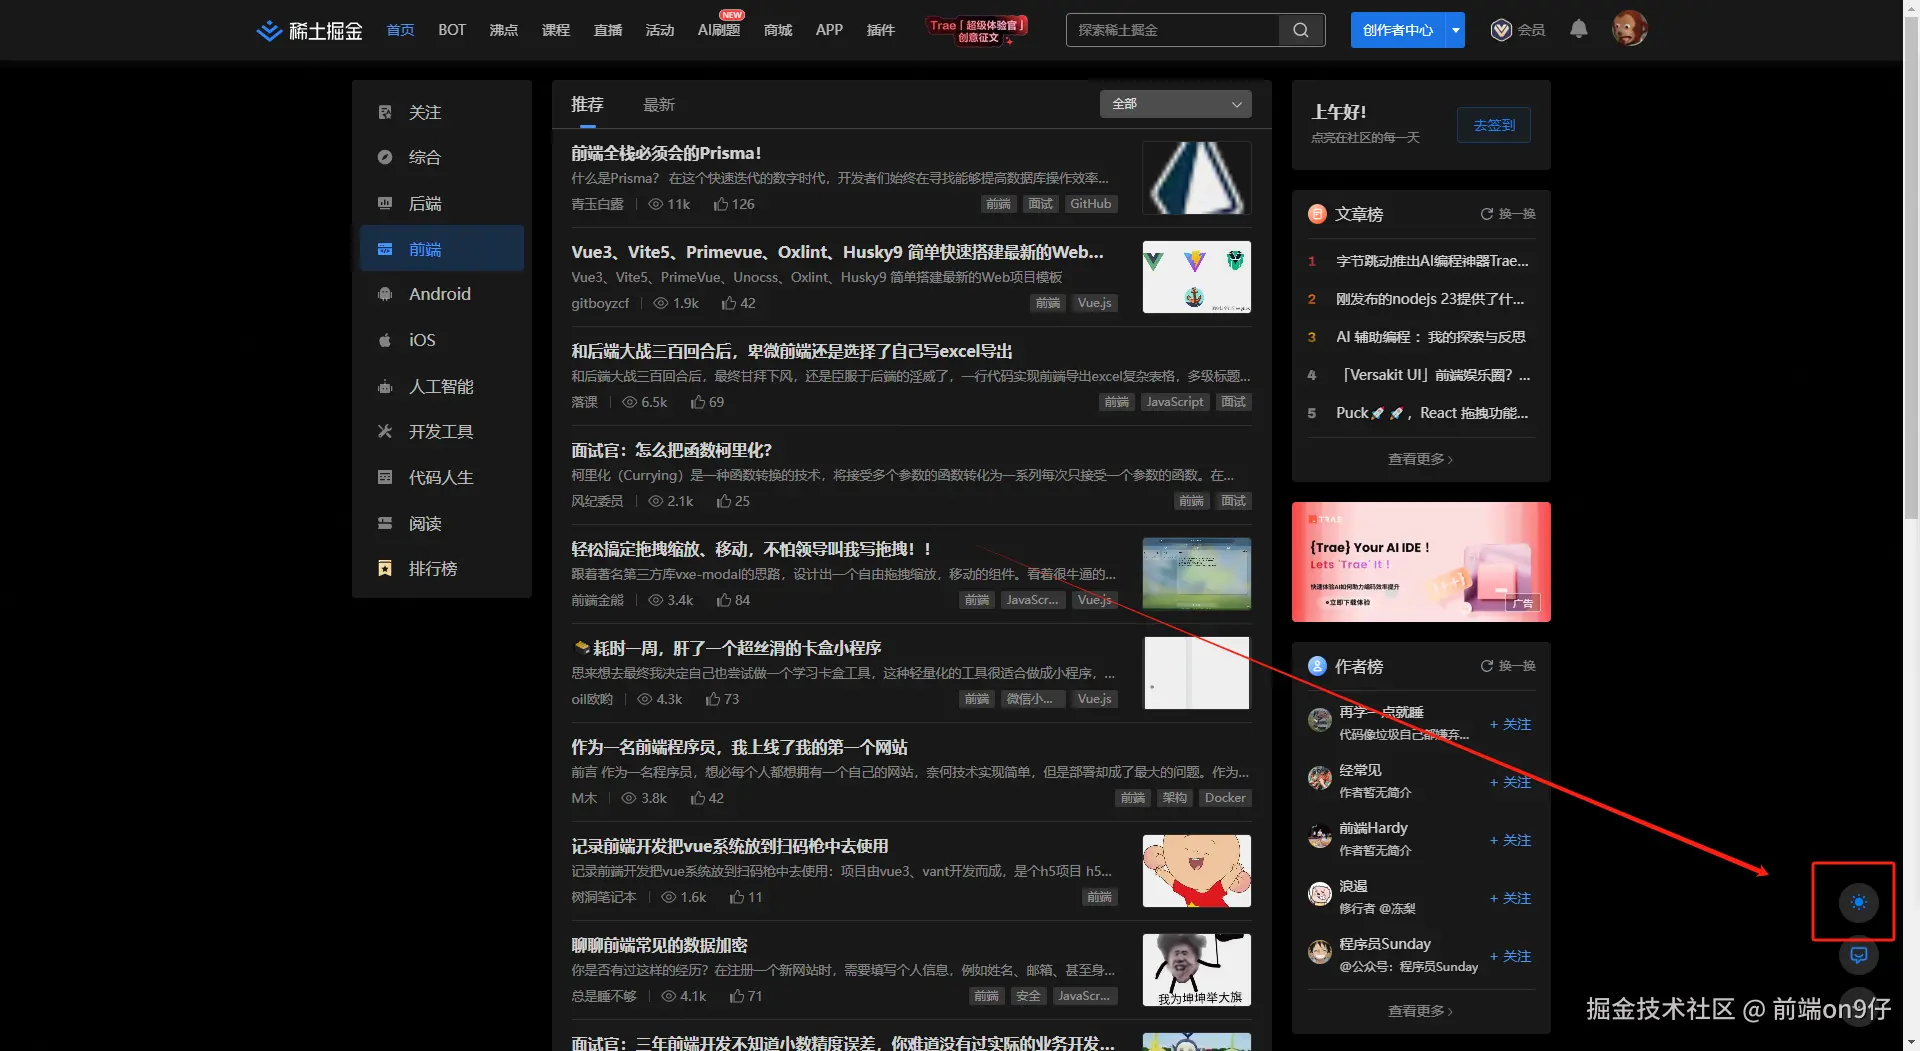The image size is (1920, 1051).
Task: Open the 拖拽缩放 article thumbnail
Action: 1197,573
